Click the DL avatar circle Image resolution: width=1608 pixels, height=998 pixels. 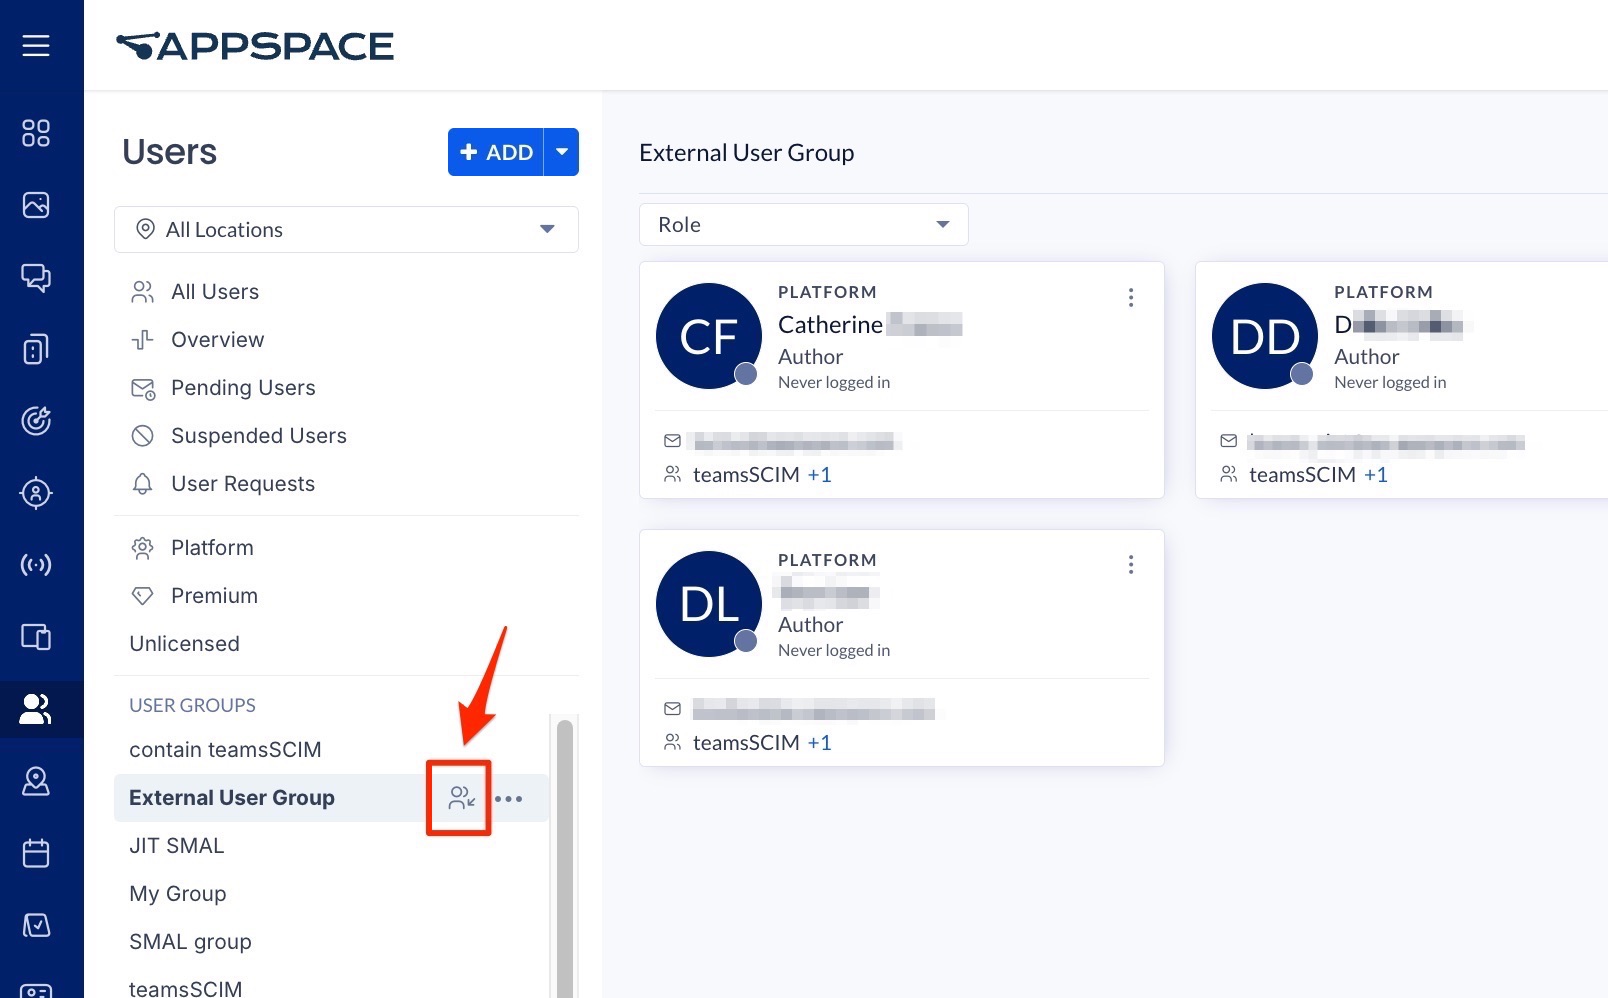pyautogui.click(x=709, y=604)
